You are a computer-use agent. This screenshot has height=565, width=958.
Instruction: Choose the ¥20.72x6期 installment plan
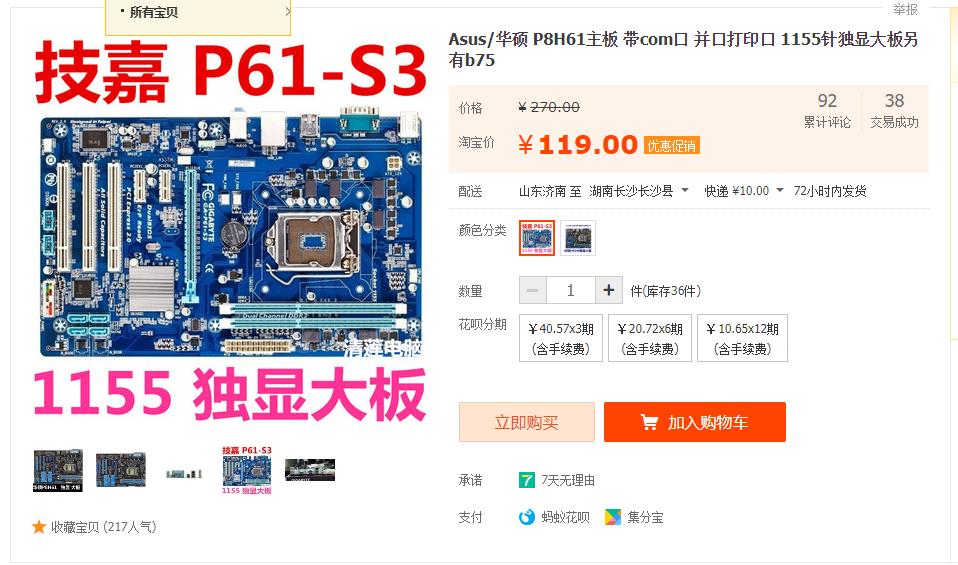tap(650, 338)
